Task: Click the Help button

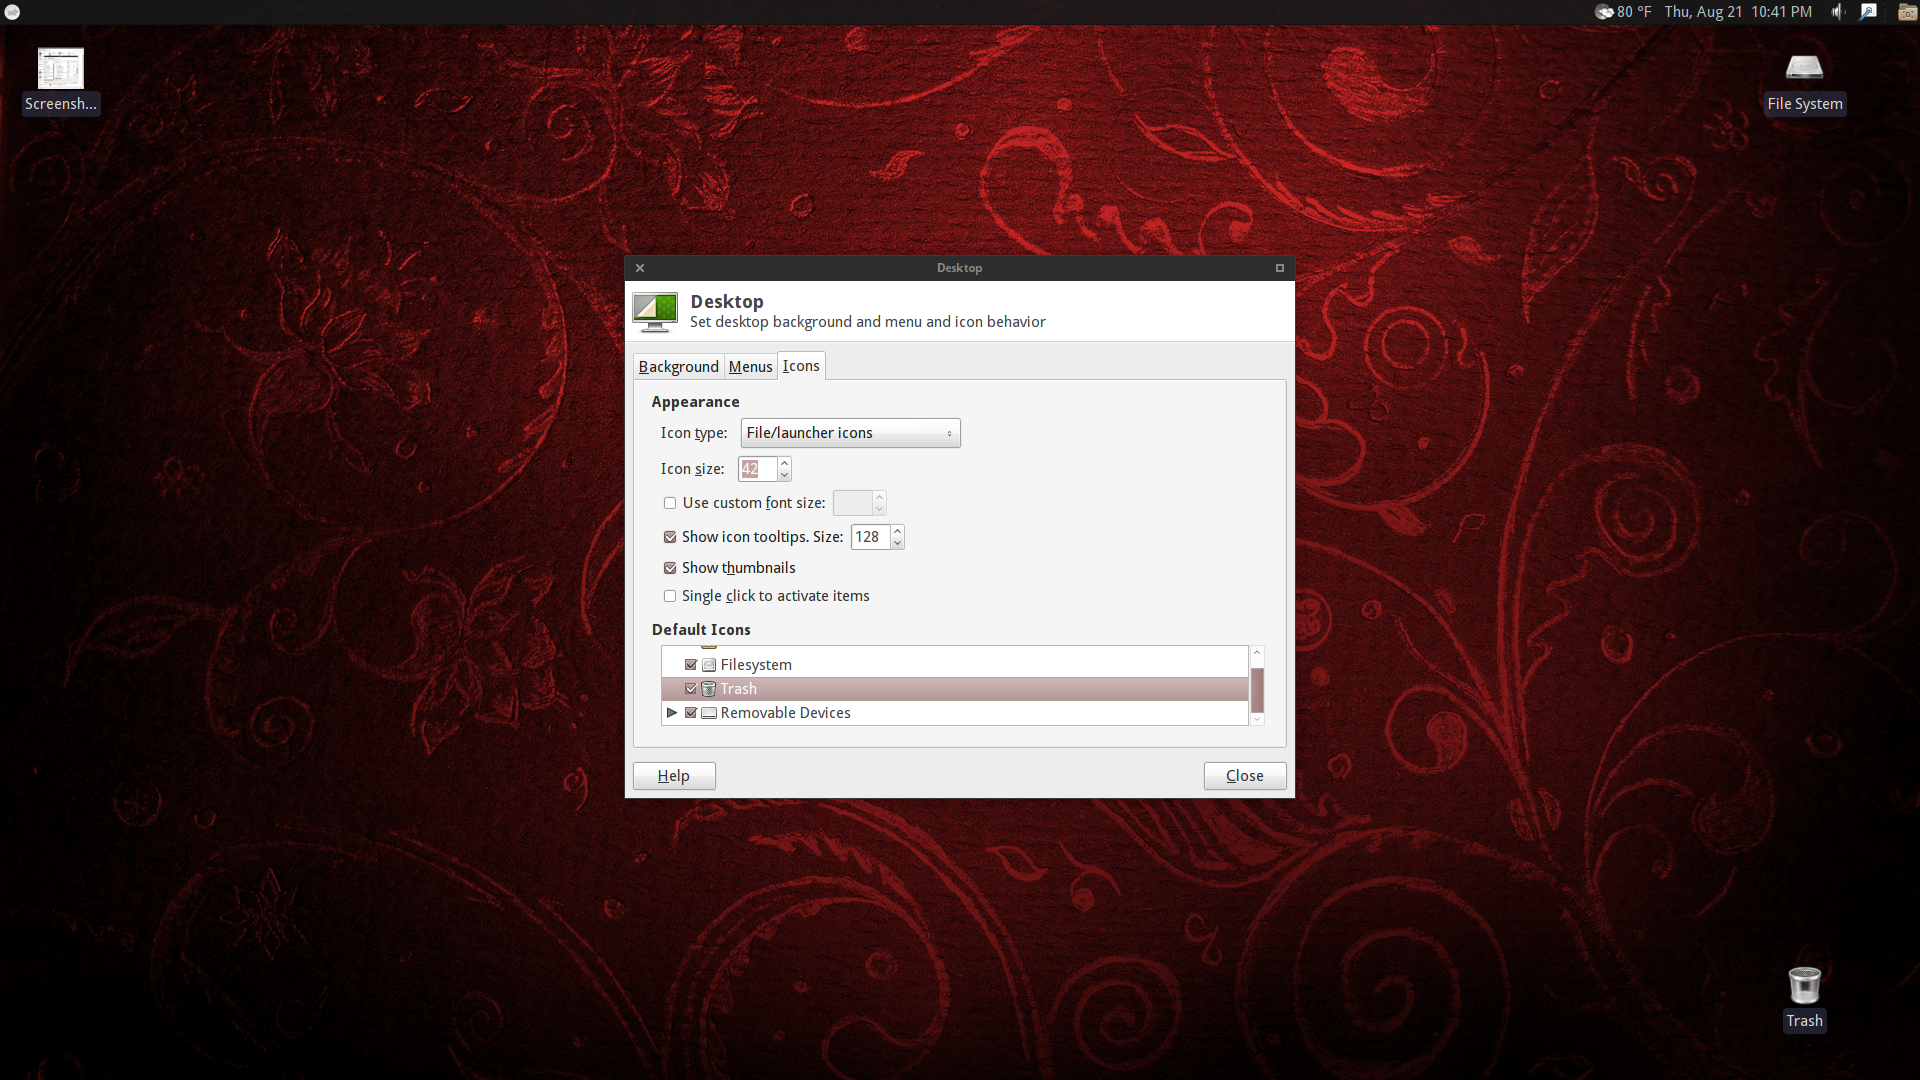Action: point(674,776)
